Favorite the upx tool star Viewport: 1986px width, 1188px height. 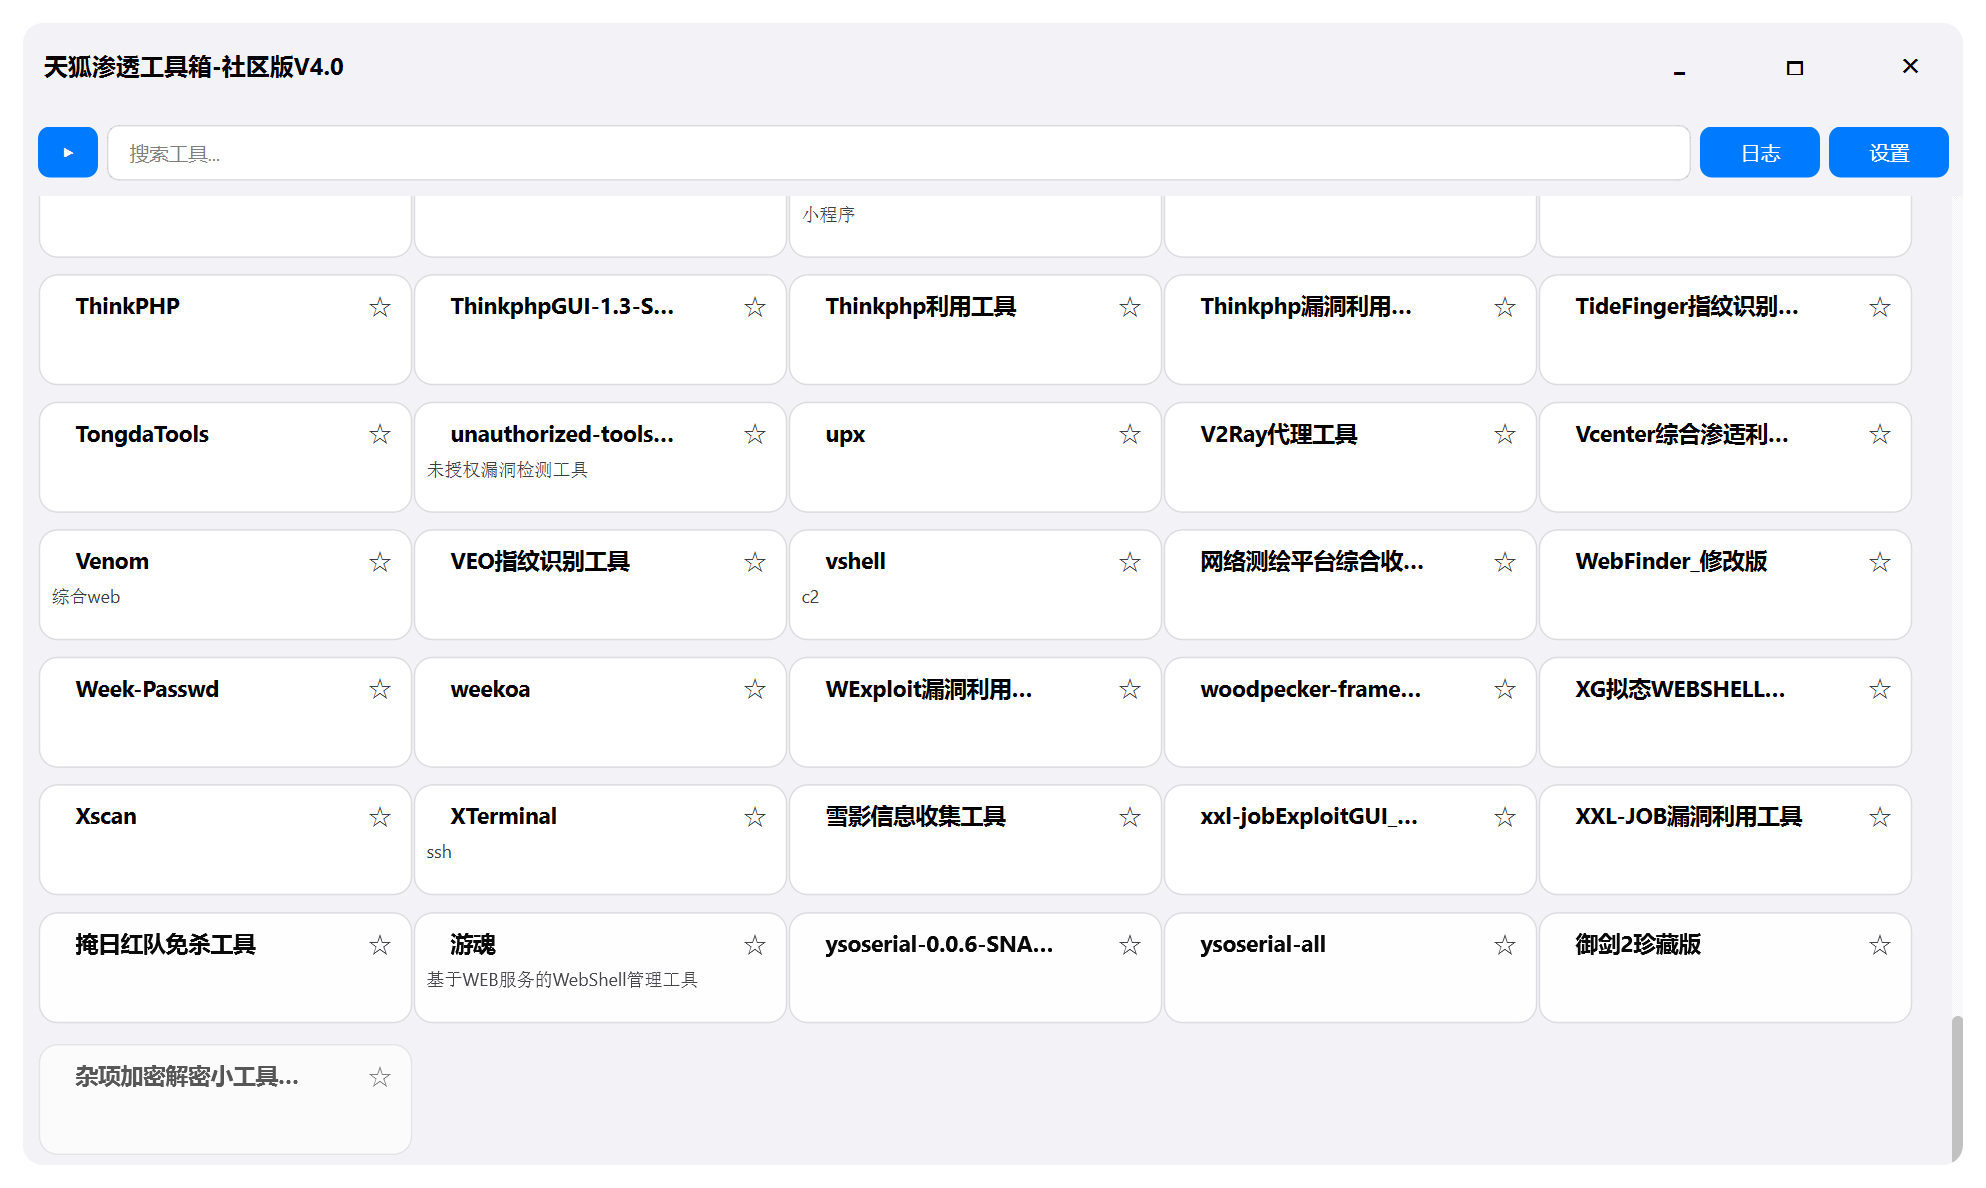(1130, 434)
